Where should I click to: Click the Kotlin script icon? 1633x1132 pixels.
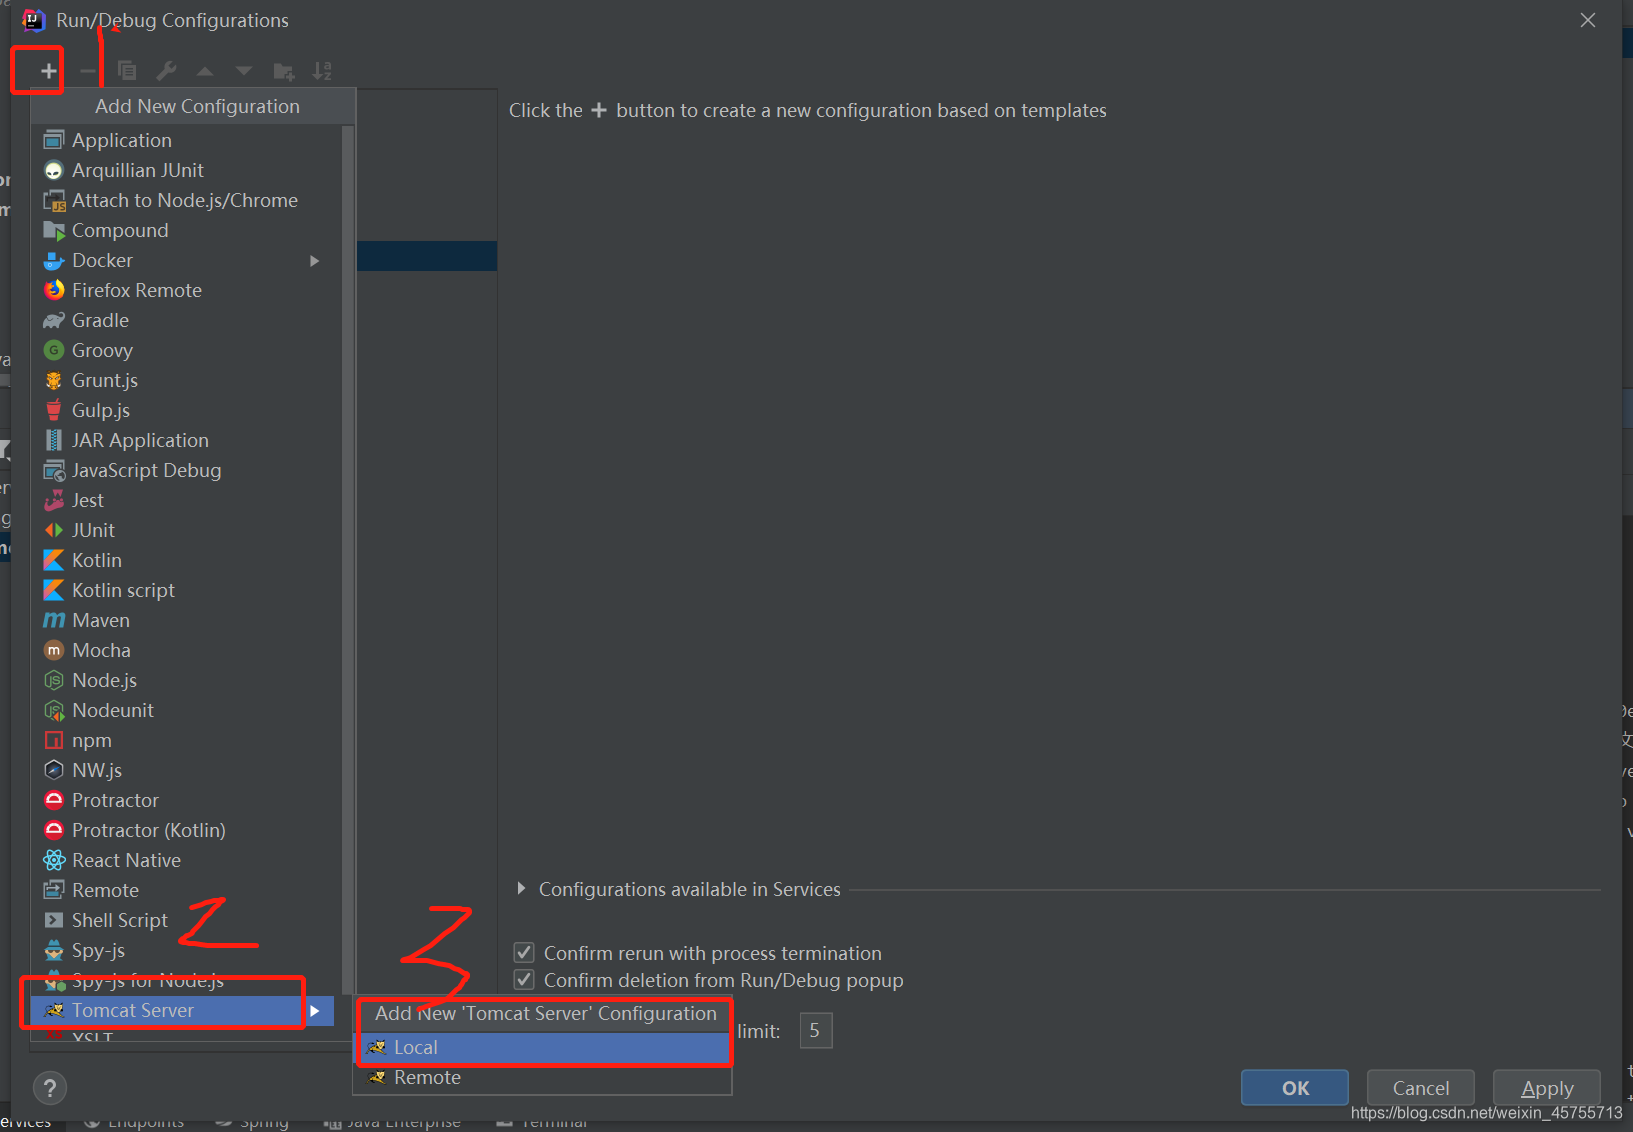[x=54, y=590]
